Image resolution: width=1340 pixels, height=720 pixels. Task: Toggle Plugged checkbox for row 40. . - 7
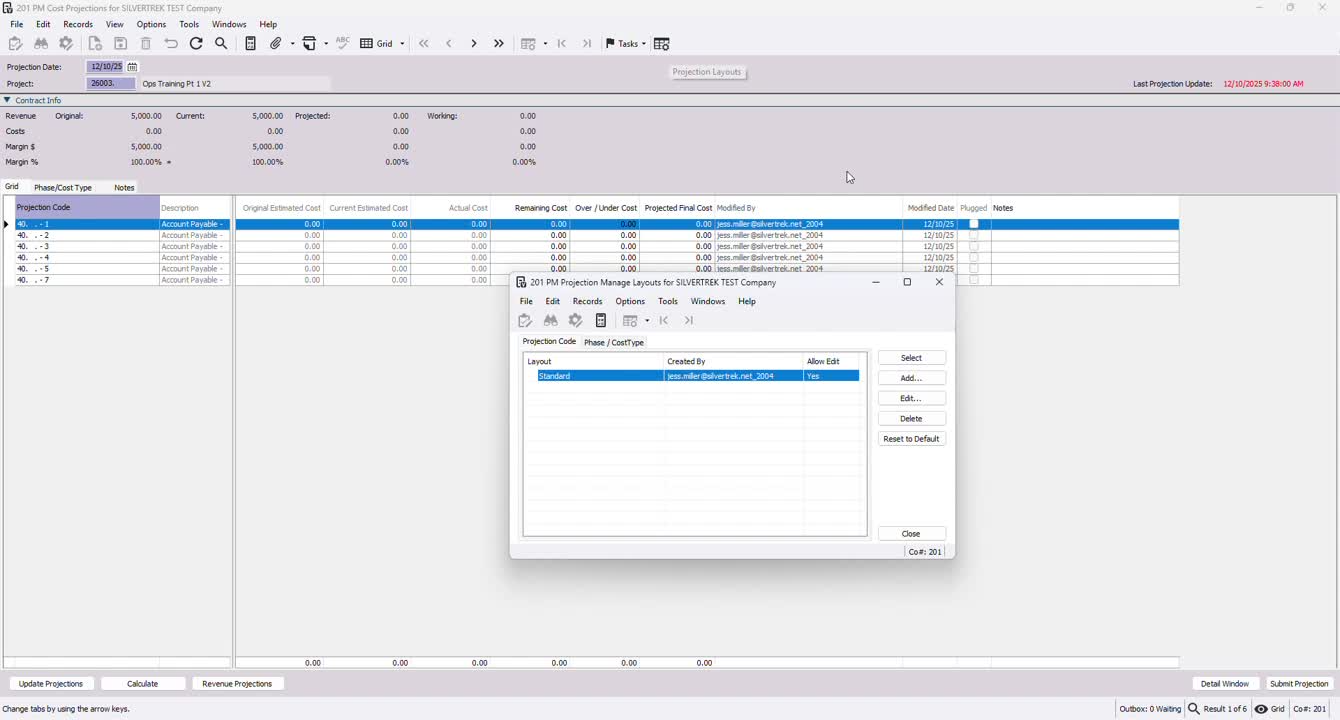[974, 280]
